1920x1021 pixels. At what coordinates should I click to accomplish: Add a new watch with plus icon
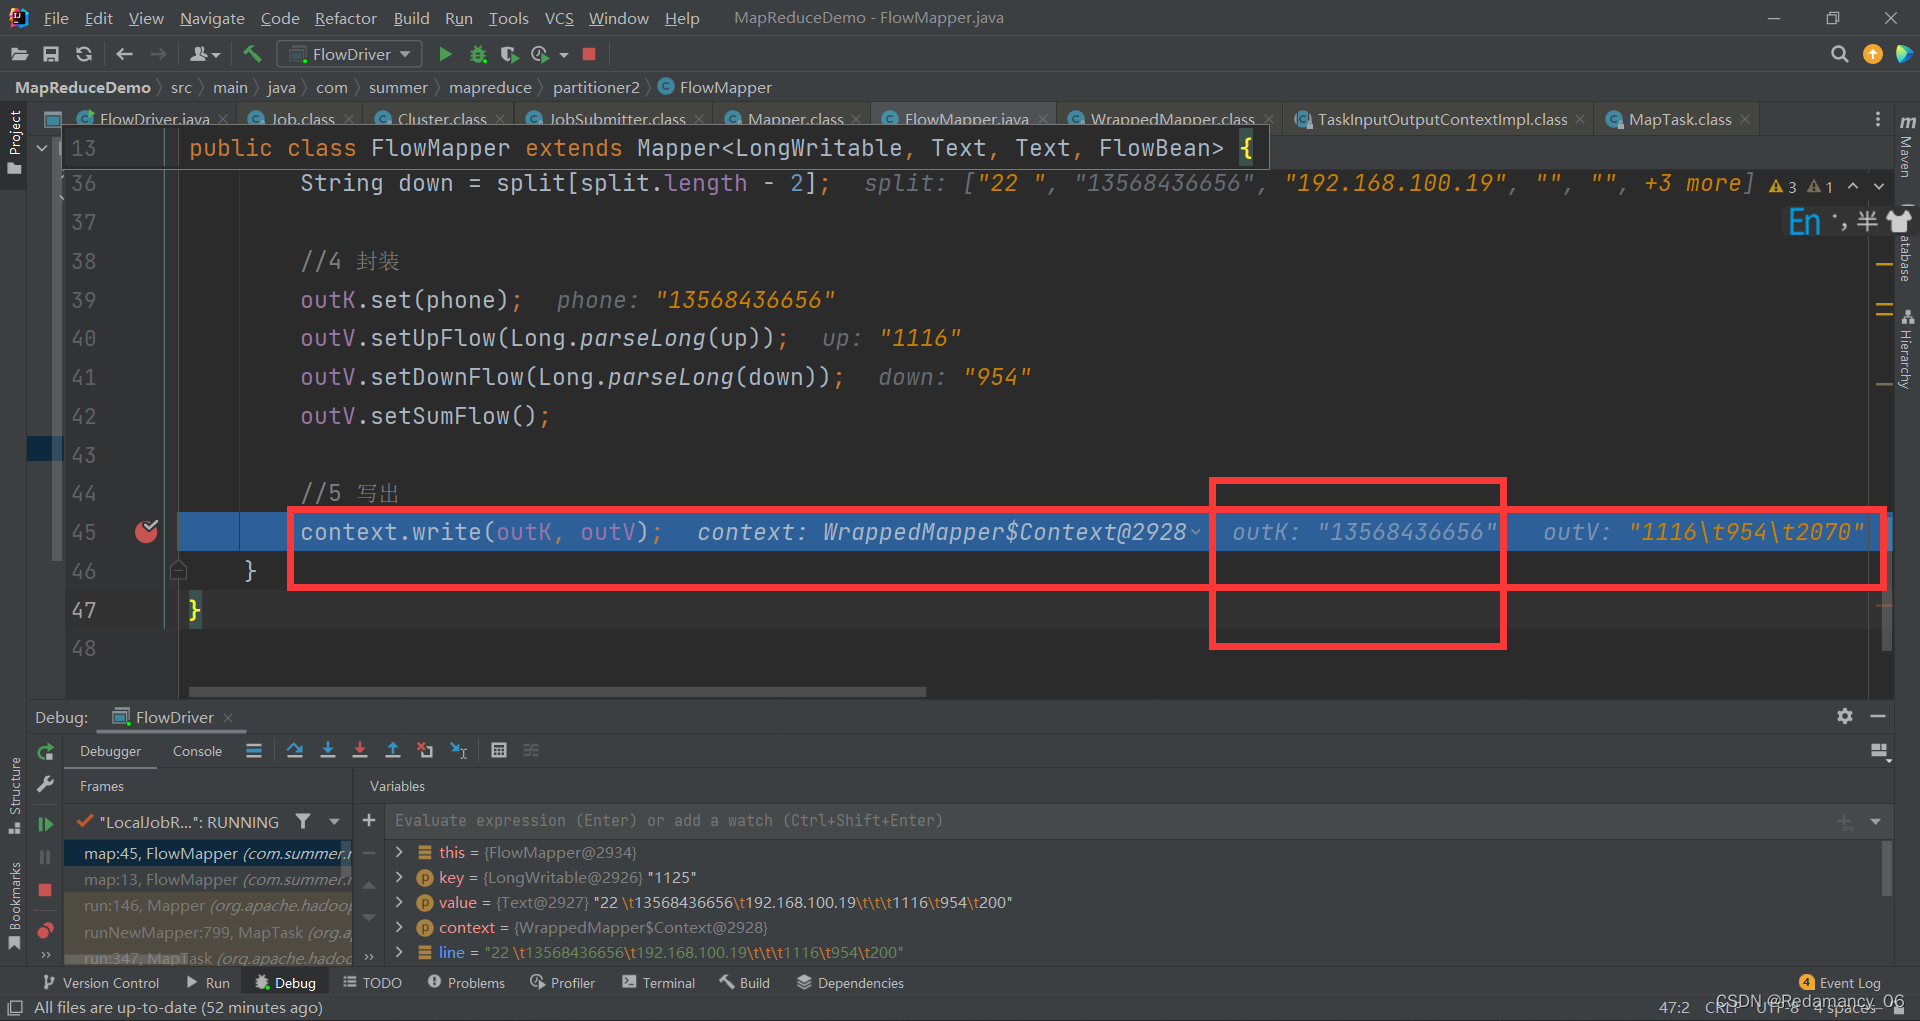point(369,820)
